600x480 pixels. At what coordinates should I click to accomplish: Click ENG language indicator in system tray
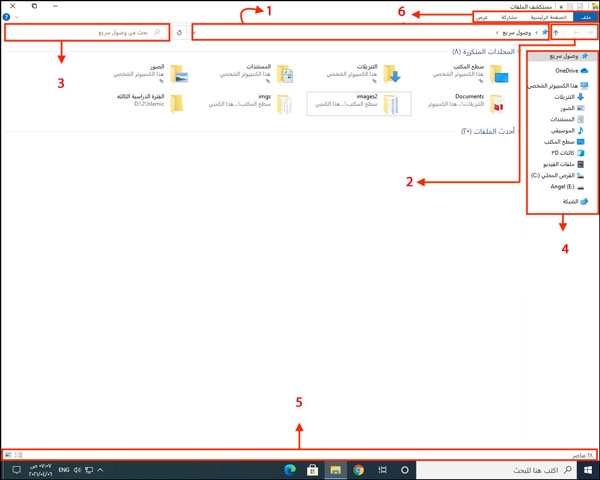click(63, 469)
